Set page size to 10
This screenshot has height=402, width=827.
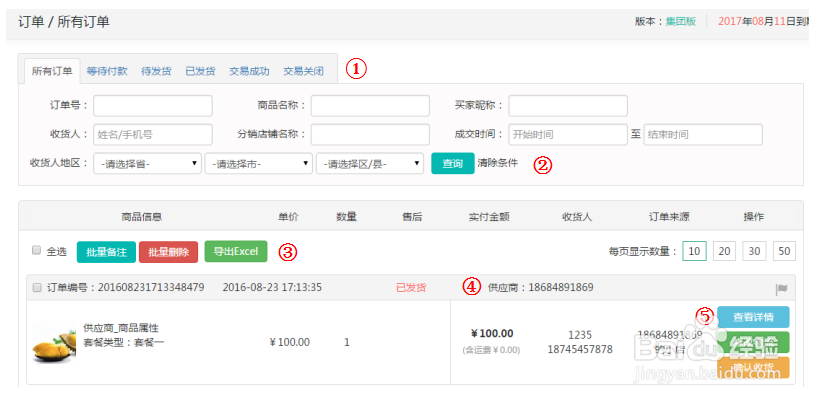pyautogui.click(x=694, y=251)
